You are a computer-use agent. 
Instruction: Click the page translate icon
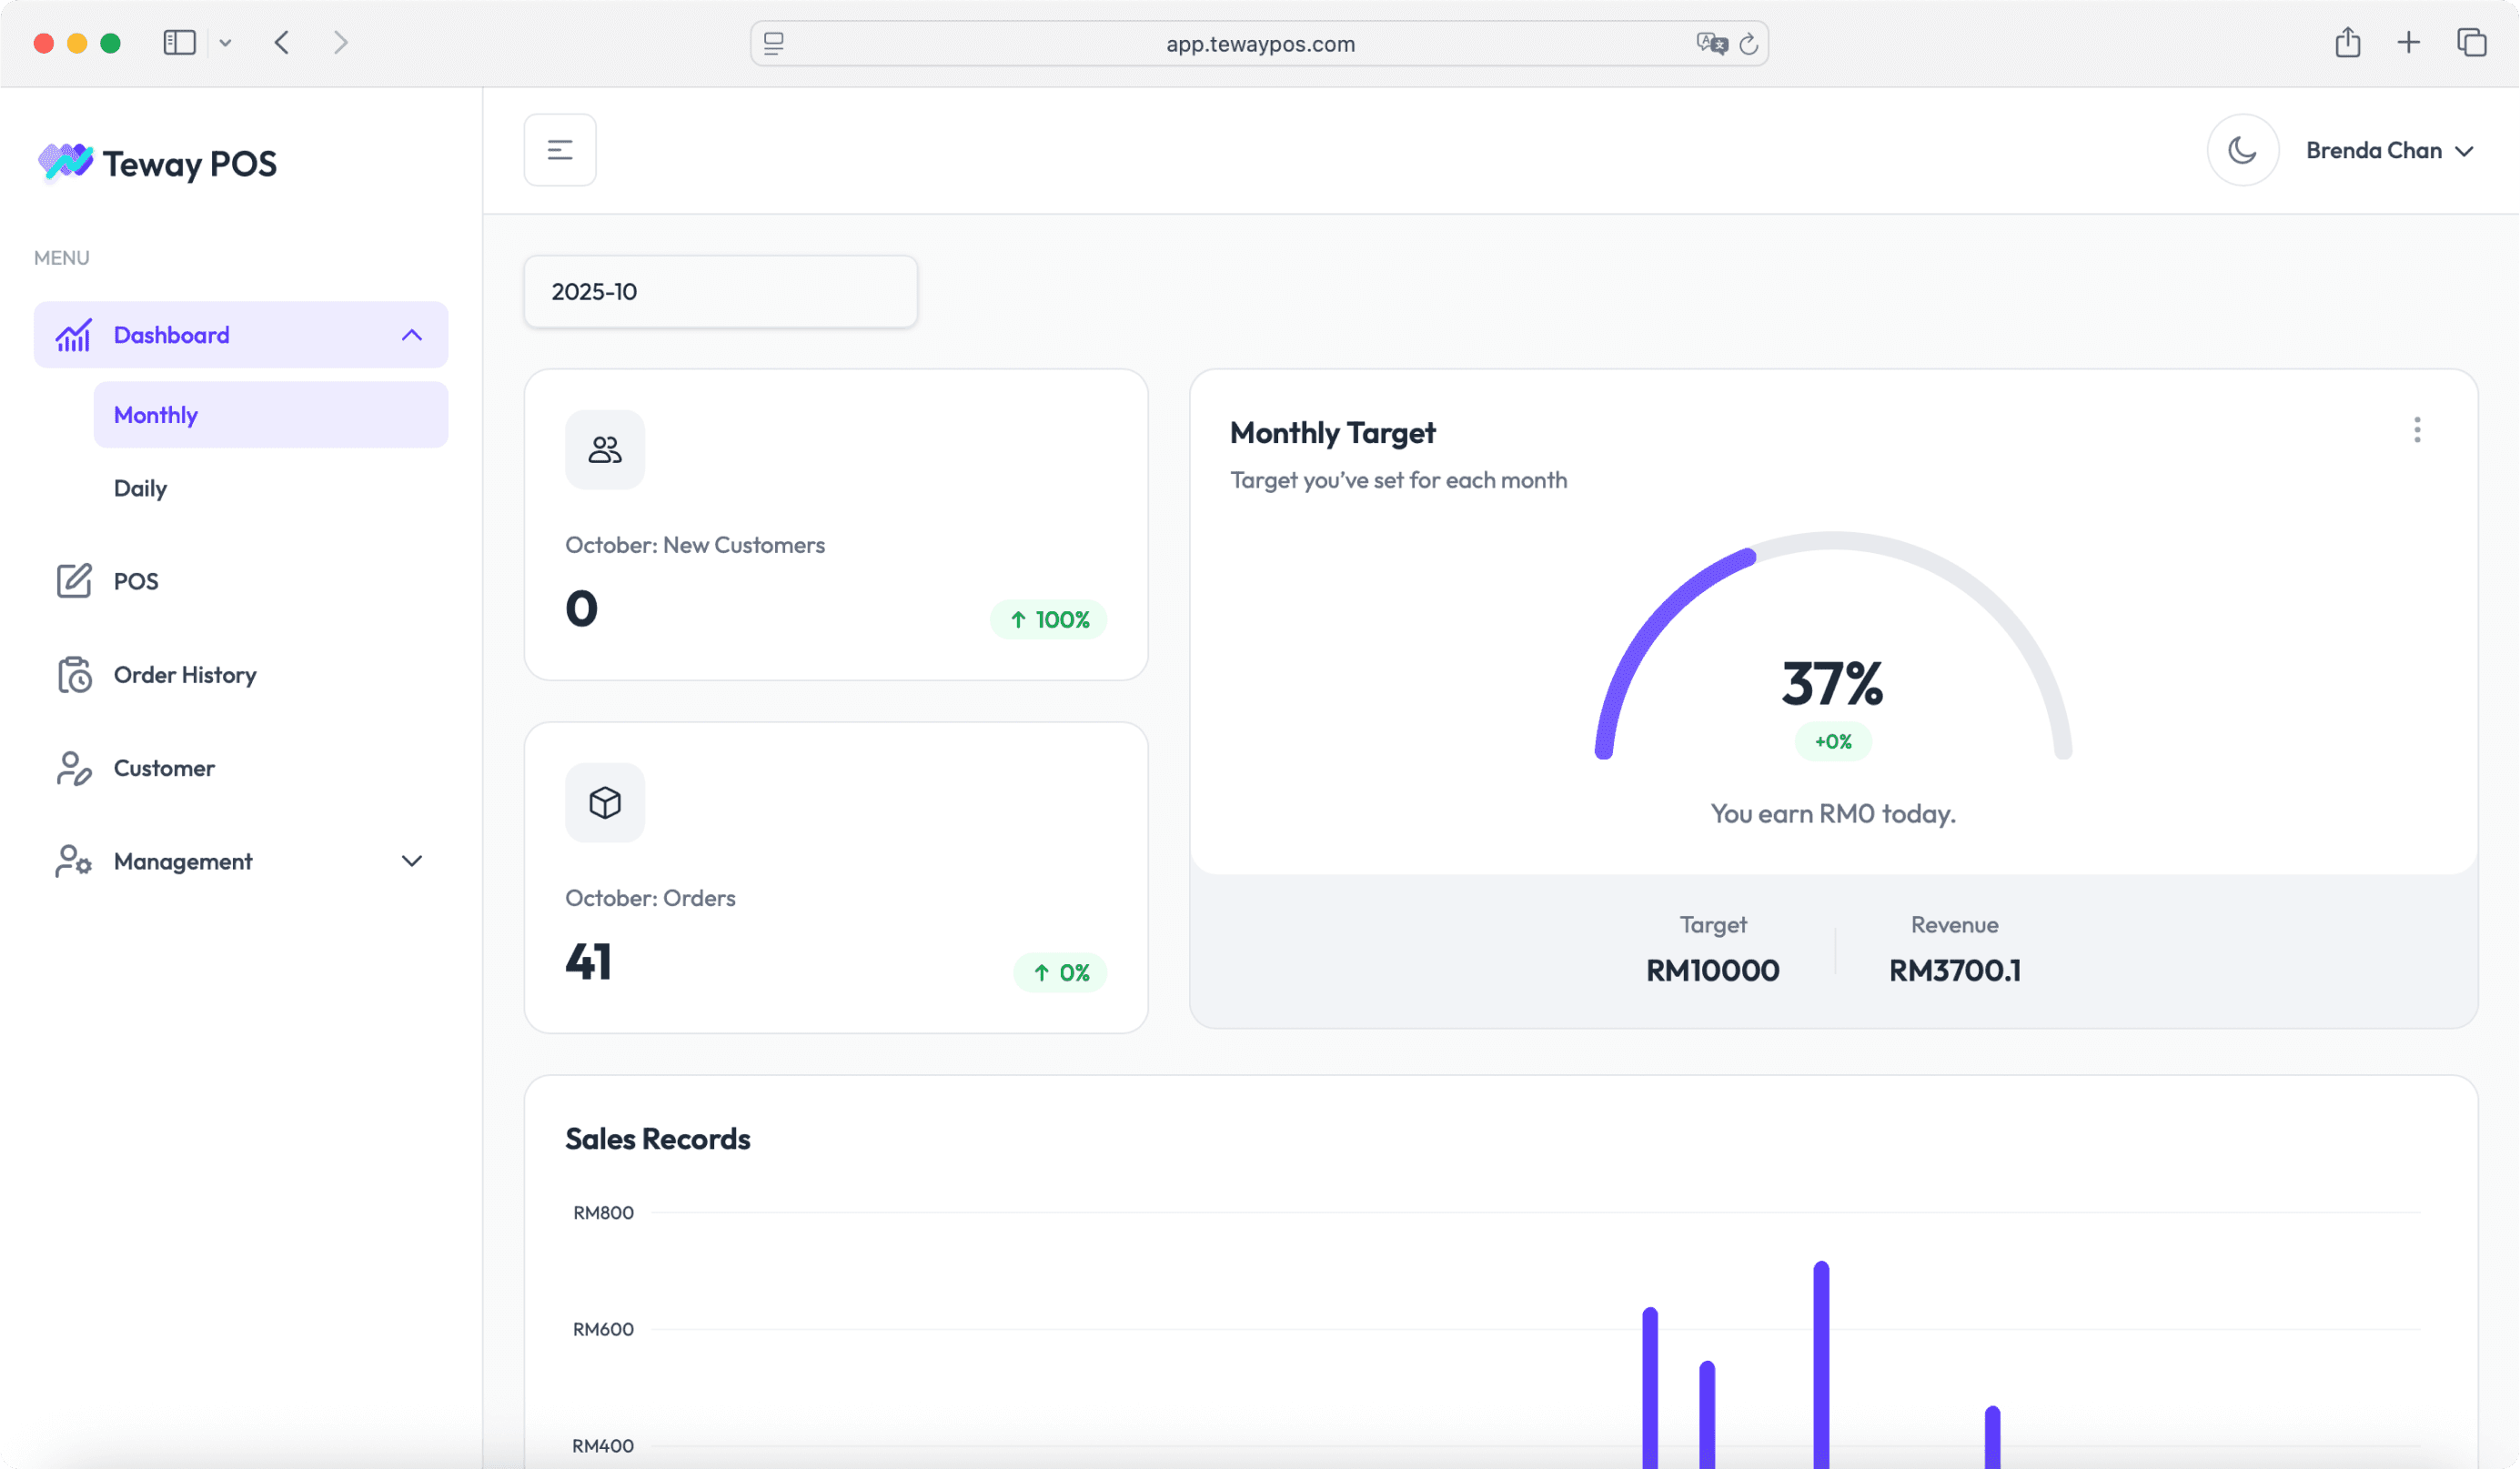(1711, 44)
